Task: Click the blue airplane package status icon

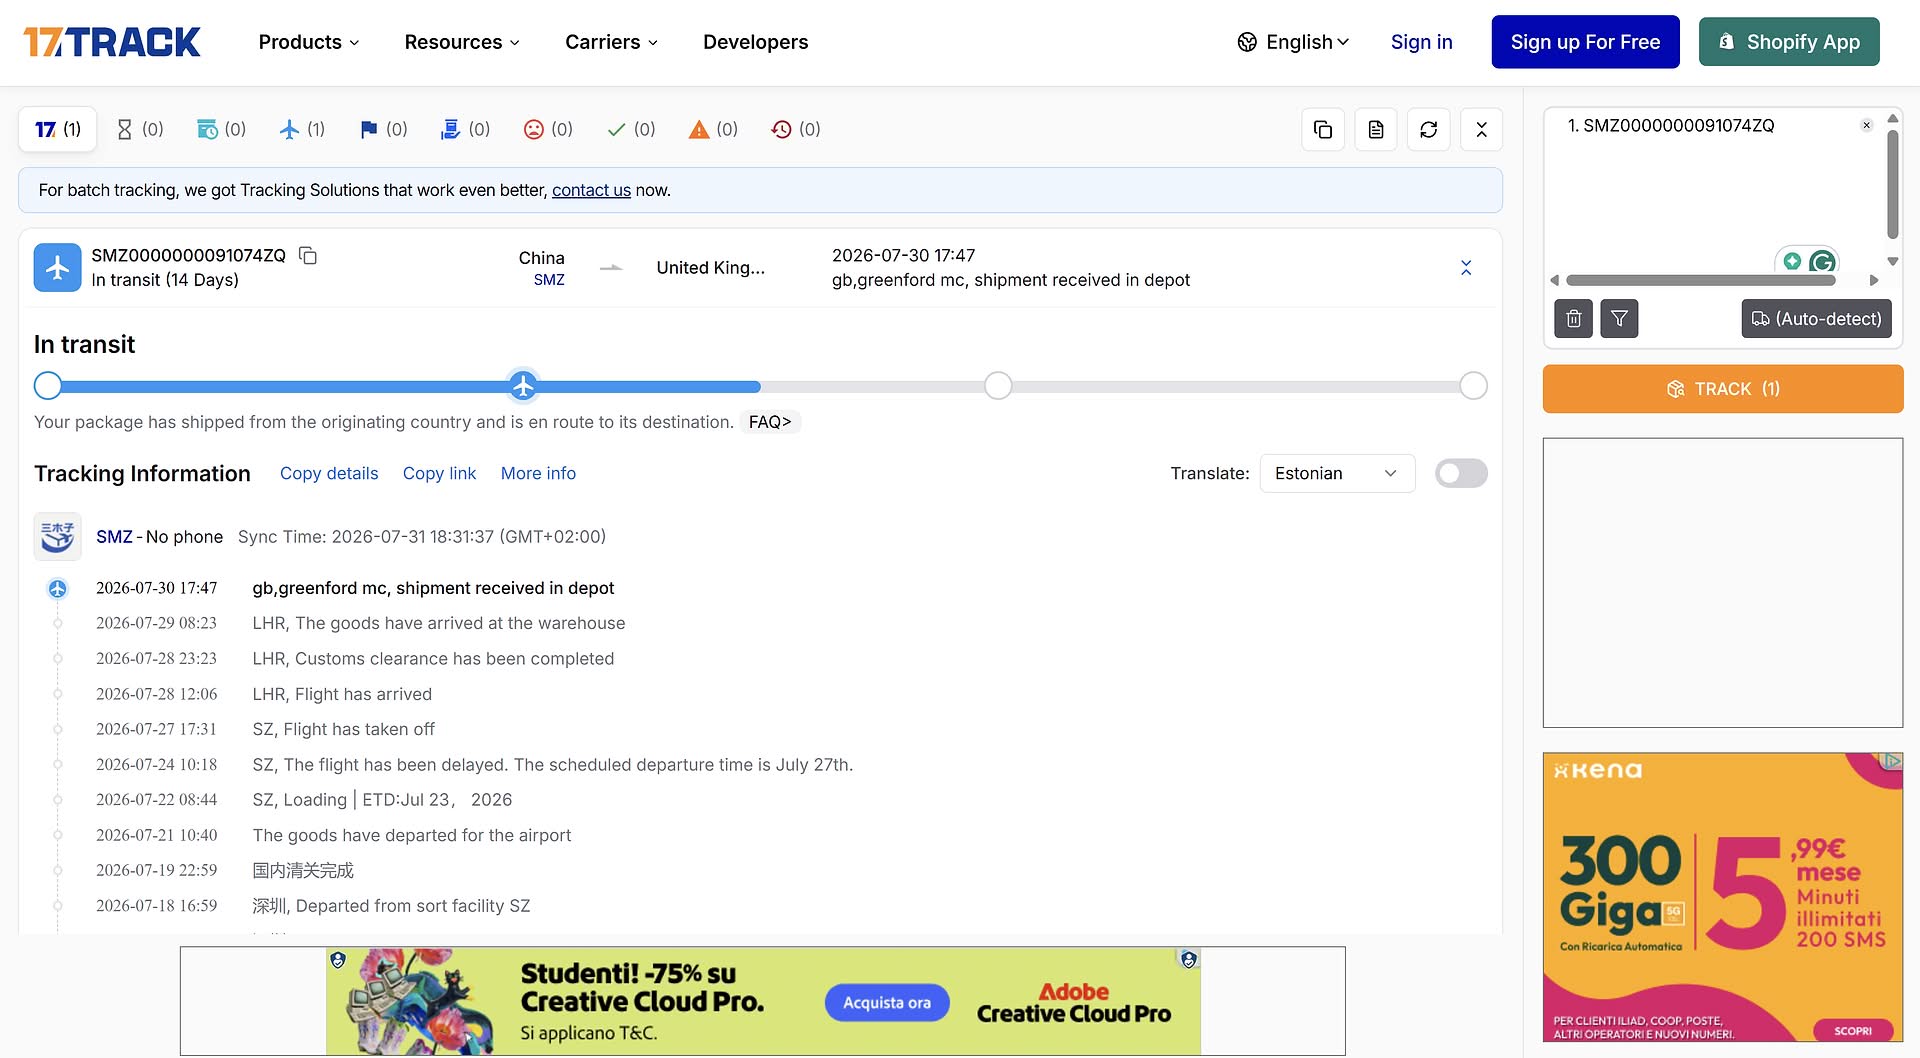Action: coord(58,268)
